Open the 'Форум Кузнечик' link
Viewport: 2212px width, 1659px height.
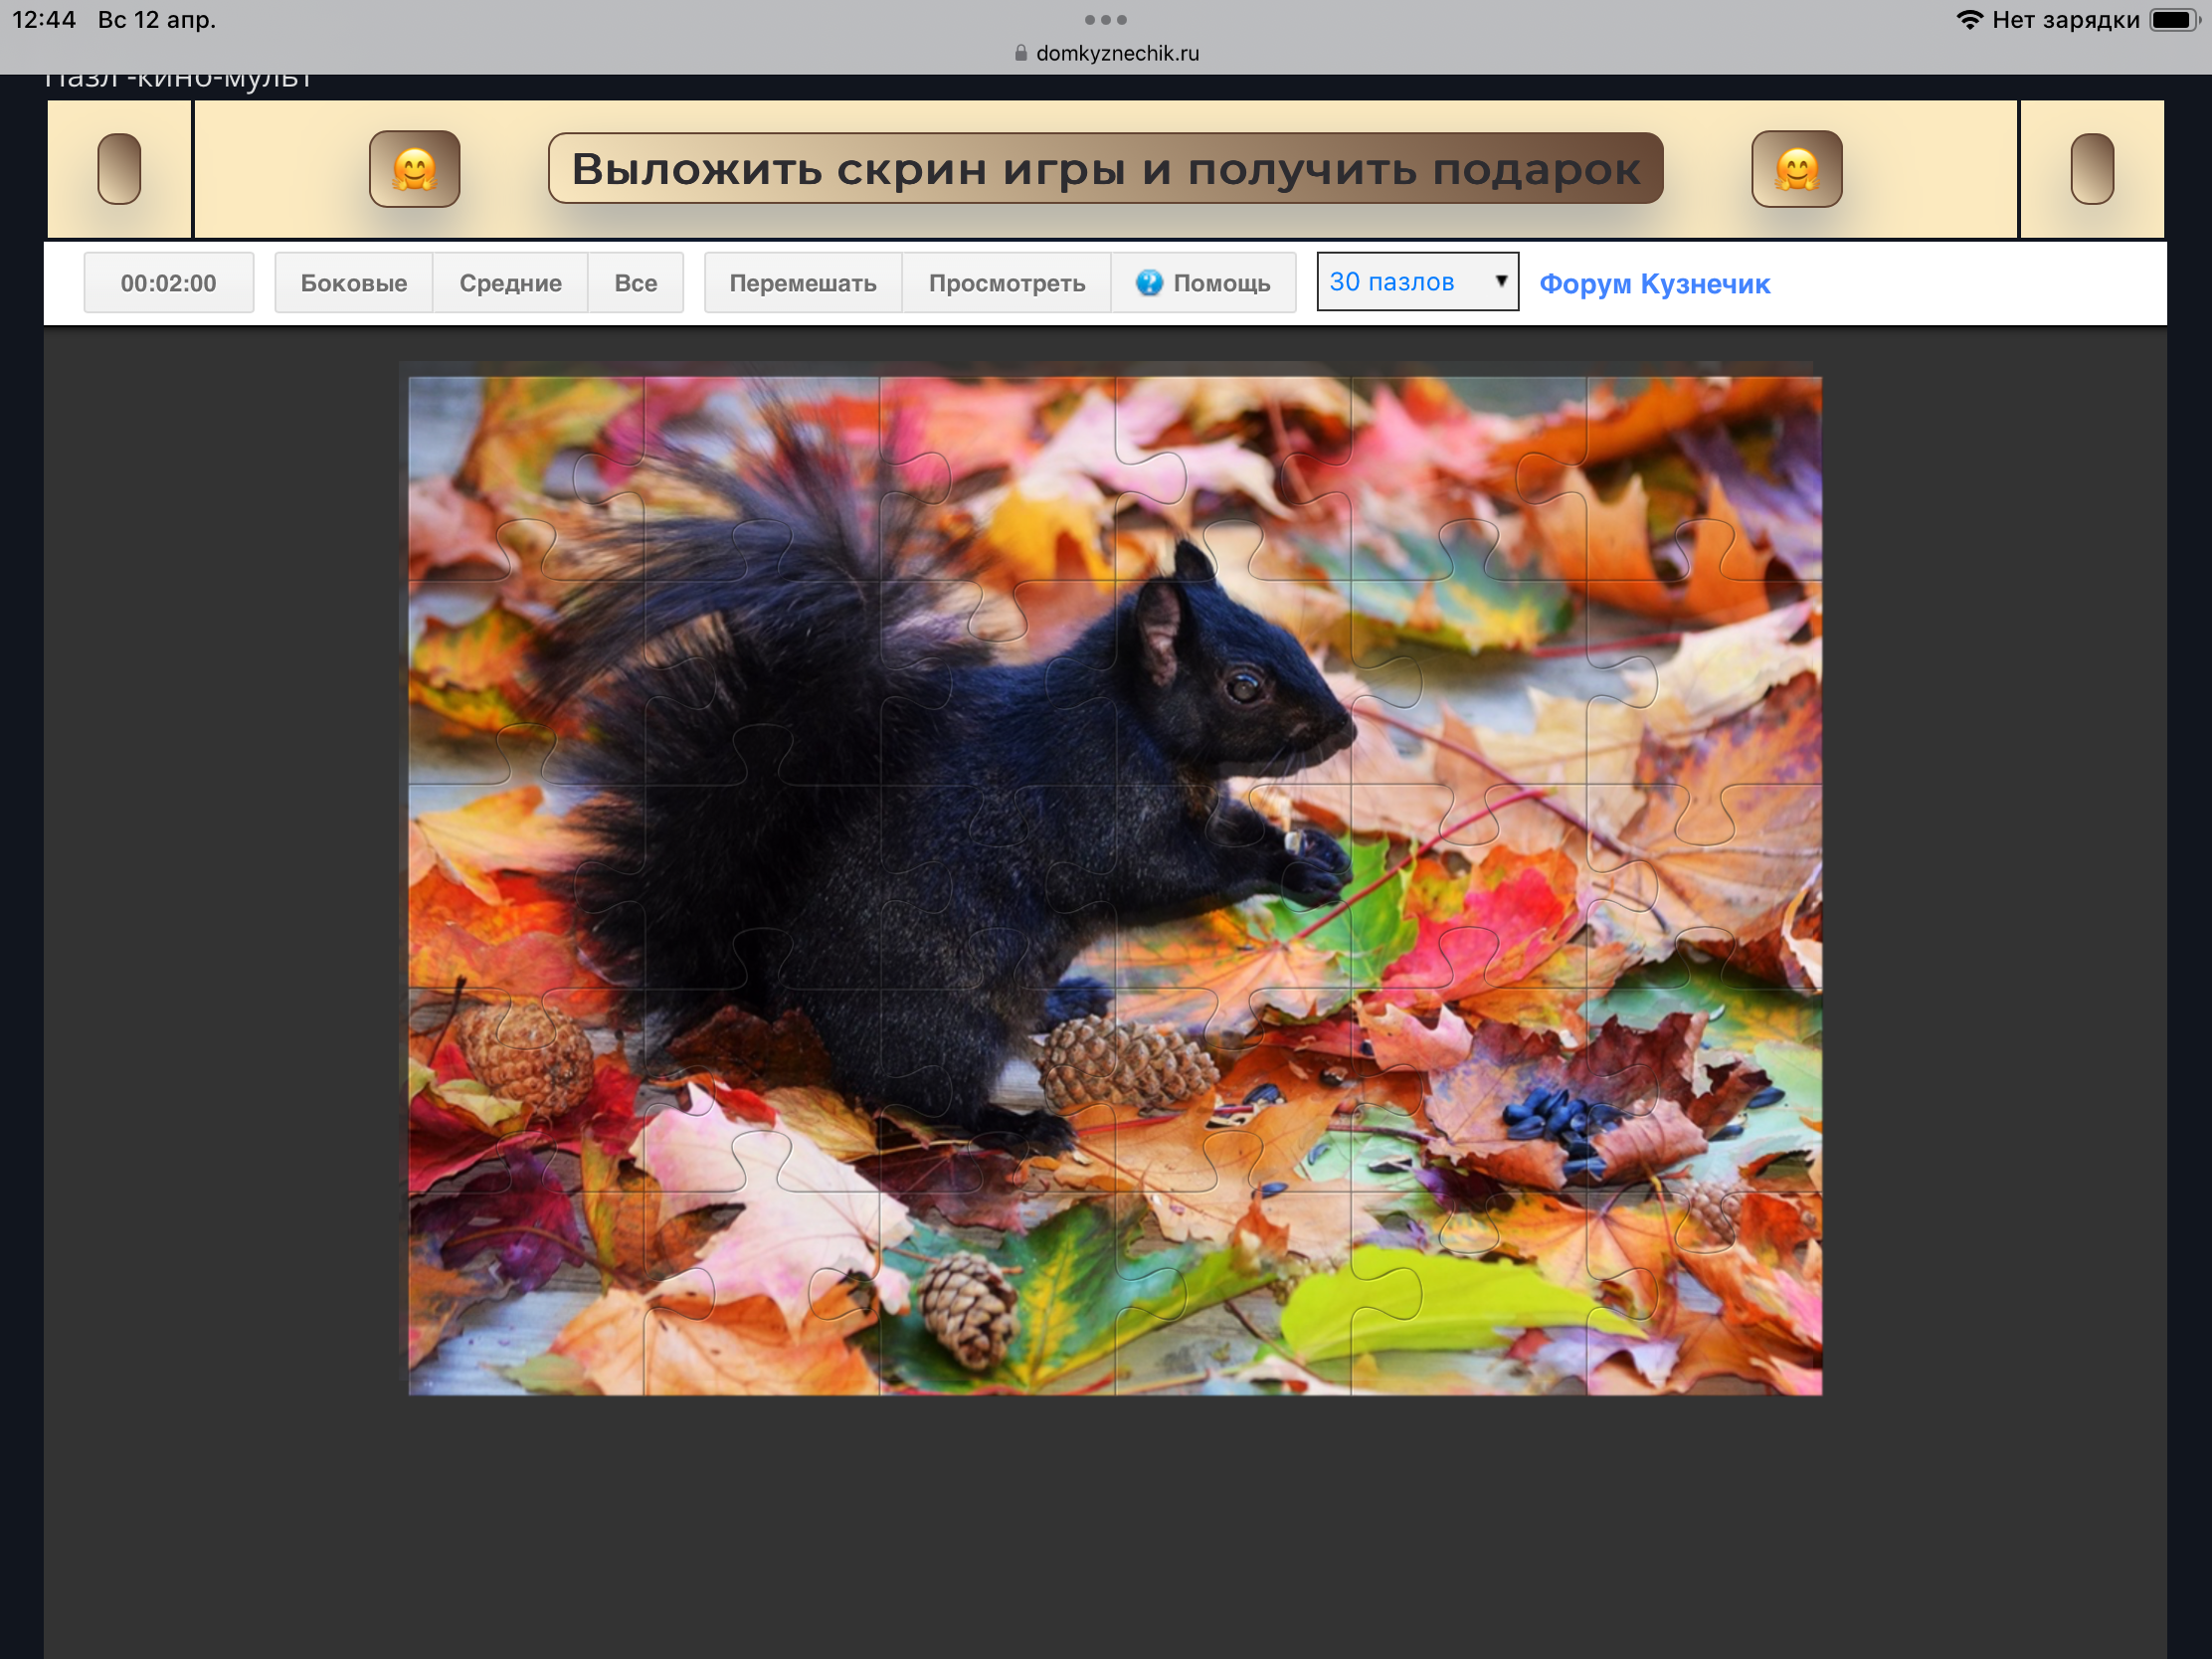(1654, 284)
